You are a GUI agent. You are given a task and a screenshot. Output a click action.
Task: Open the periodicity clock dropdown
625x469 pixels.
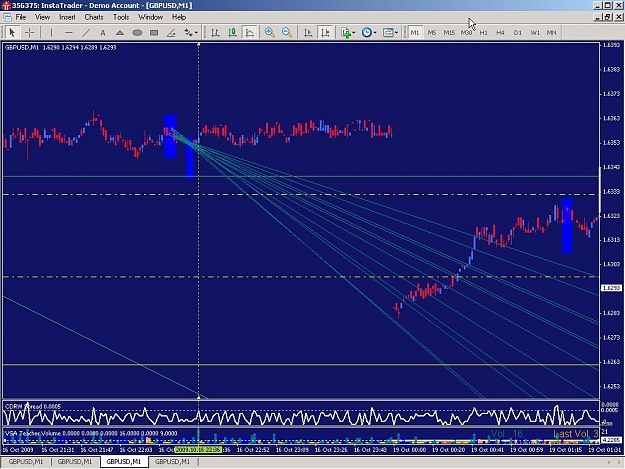(x=369, y=33)
